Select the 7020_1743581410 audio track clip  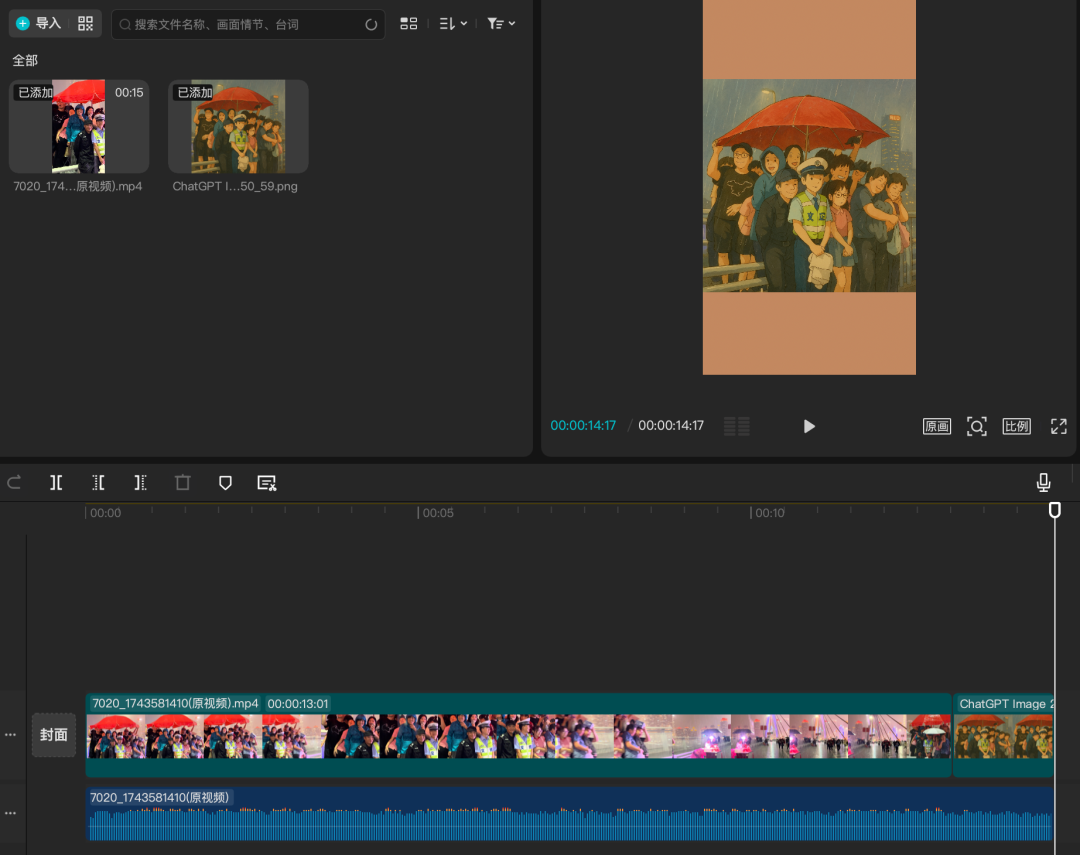[x=570, y=814]
